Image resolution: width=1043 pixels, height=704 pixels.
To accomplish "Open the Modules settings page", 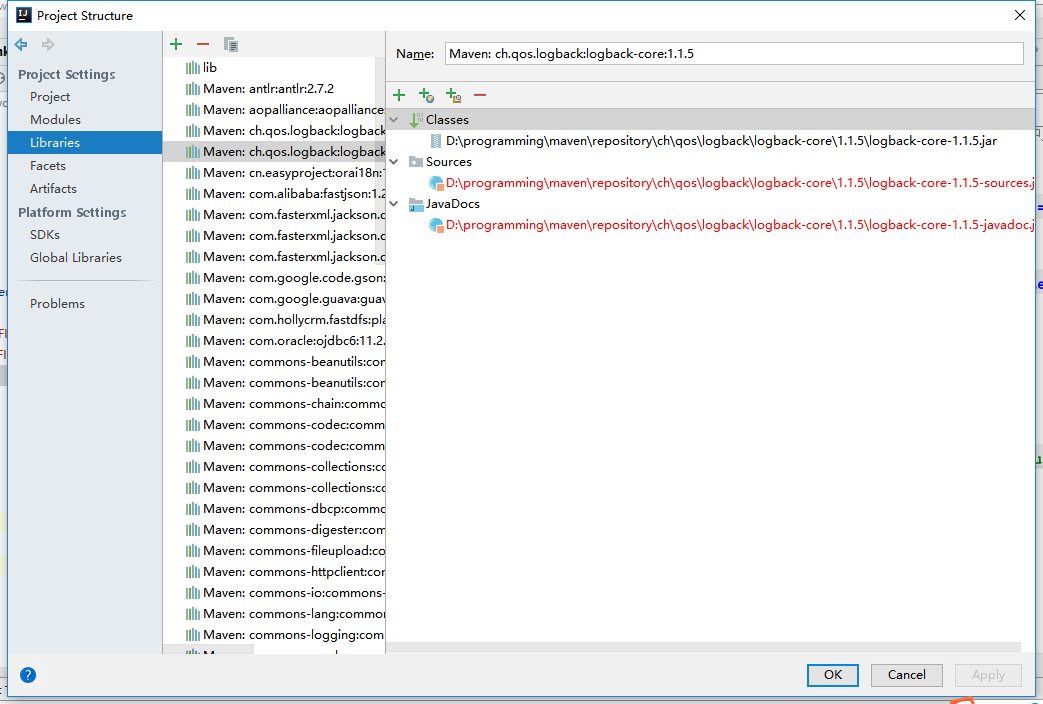I will [x=55, y=120].
